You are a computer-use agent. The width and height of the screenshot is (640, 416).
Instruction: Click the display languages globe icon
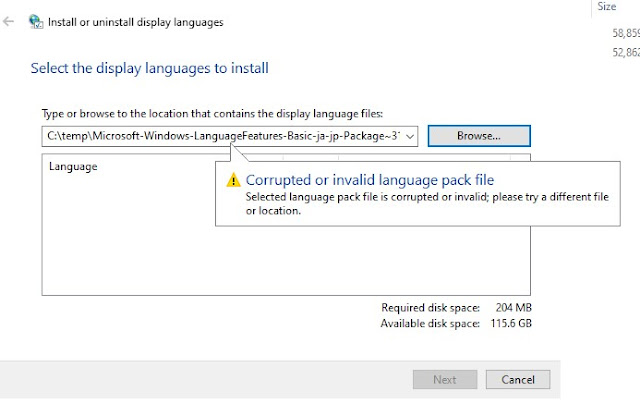(36, 22)
